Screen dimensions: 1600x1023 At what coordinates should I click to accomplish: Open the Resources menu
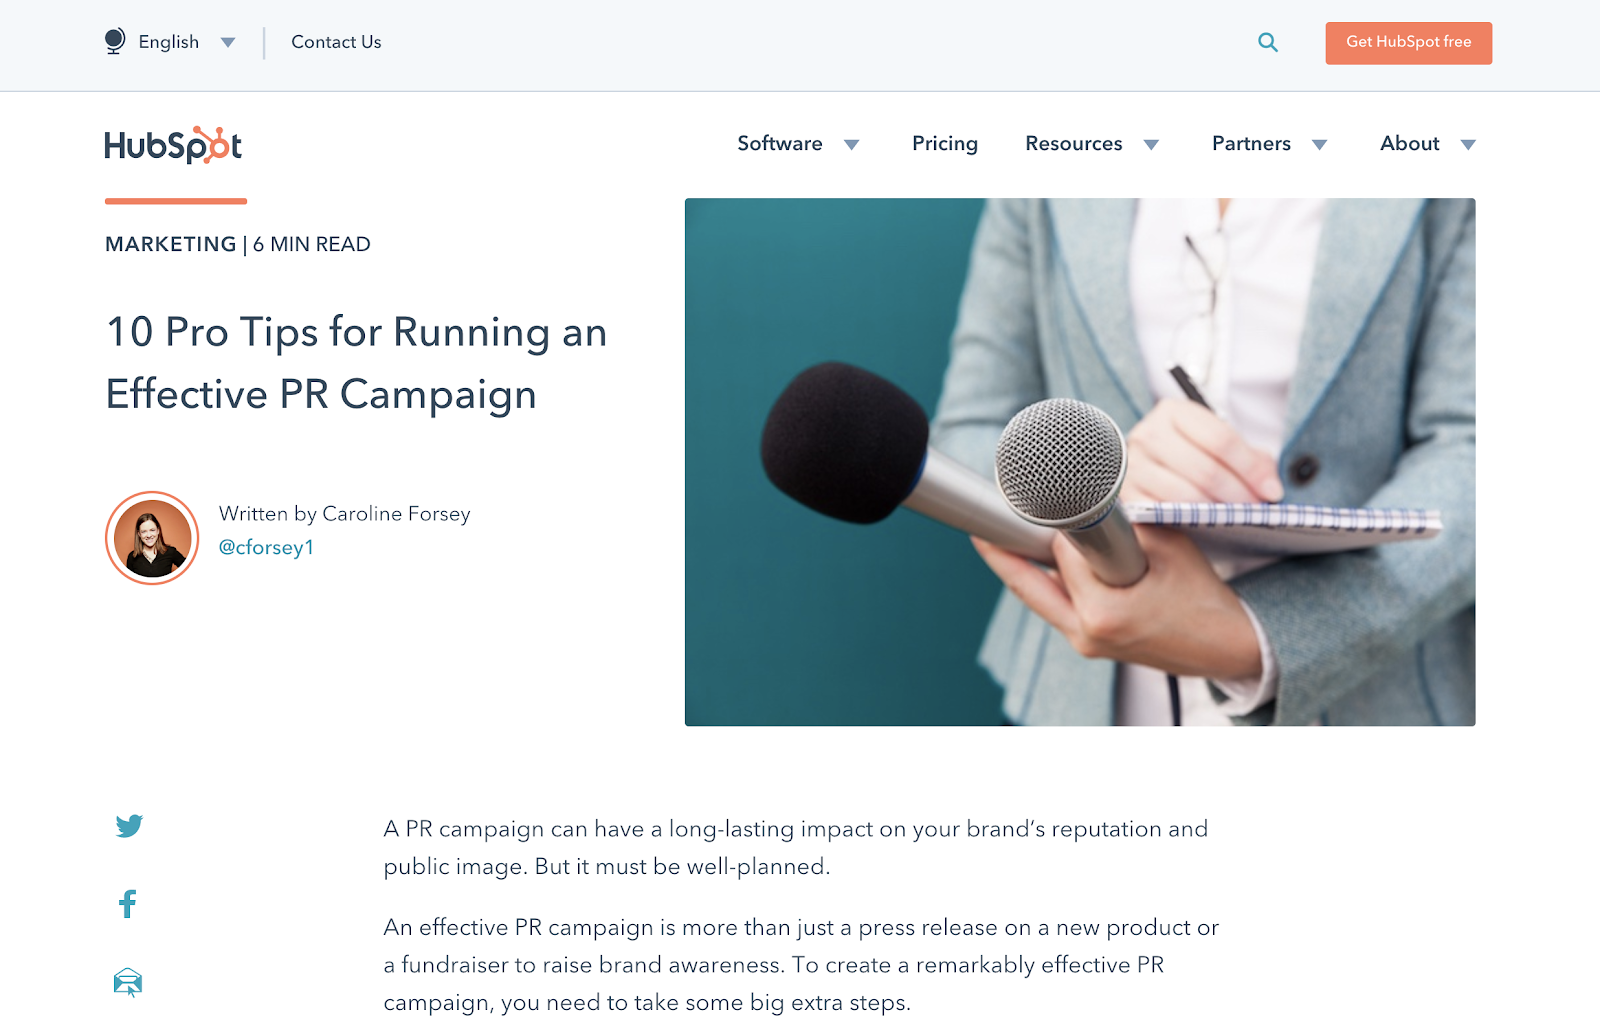click(1074, 143)
